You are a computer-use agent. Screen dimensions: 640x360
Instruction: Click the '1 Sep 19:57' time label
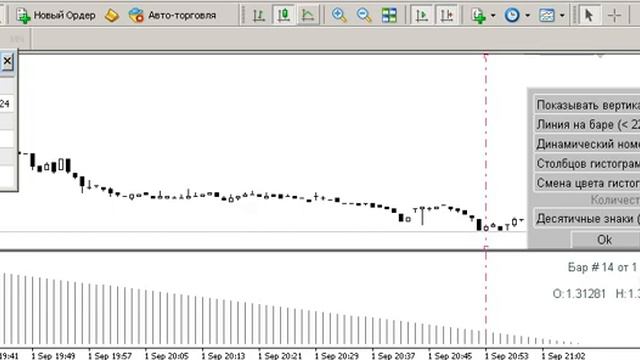[110, 356]
